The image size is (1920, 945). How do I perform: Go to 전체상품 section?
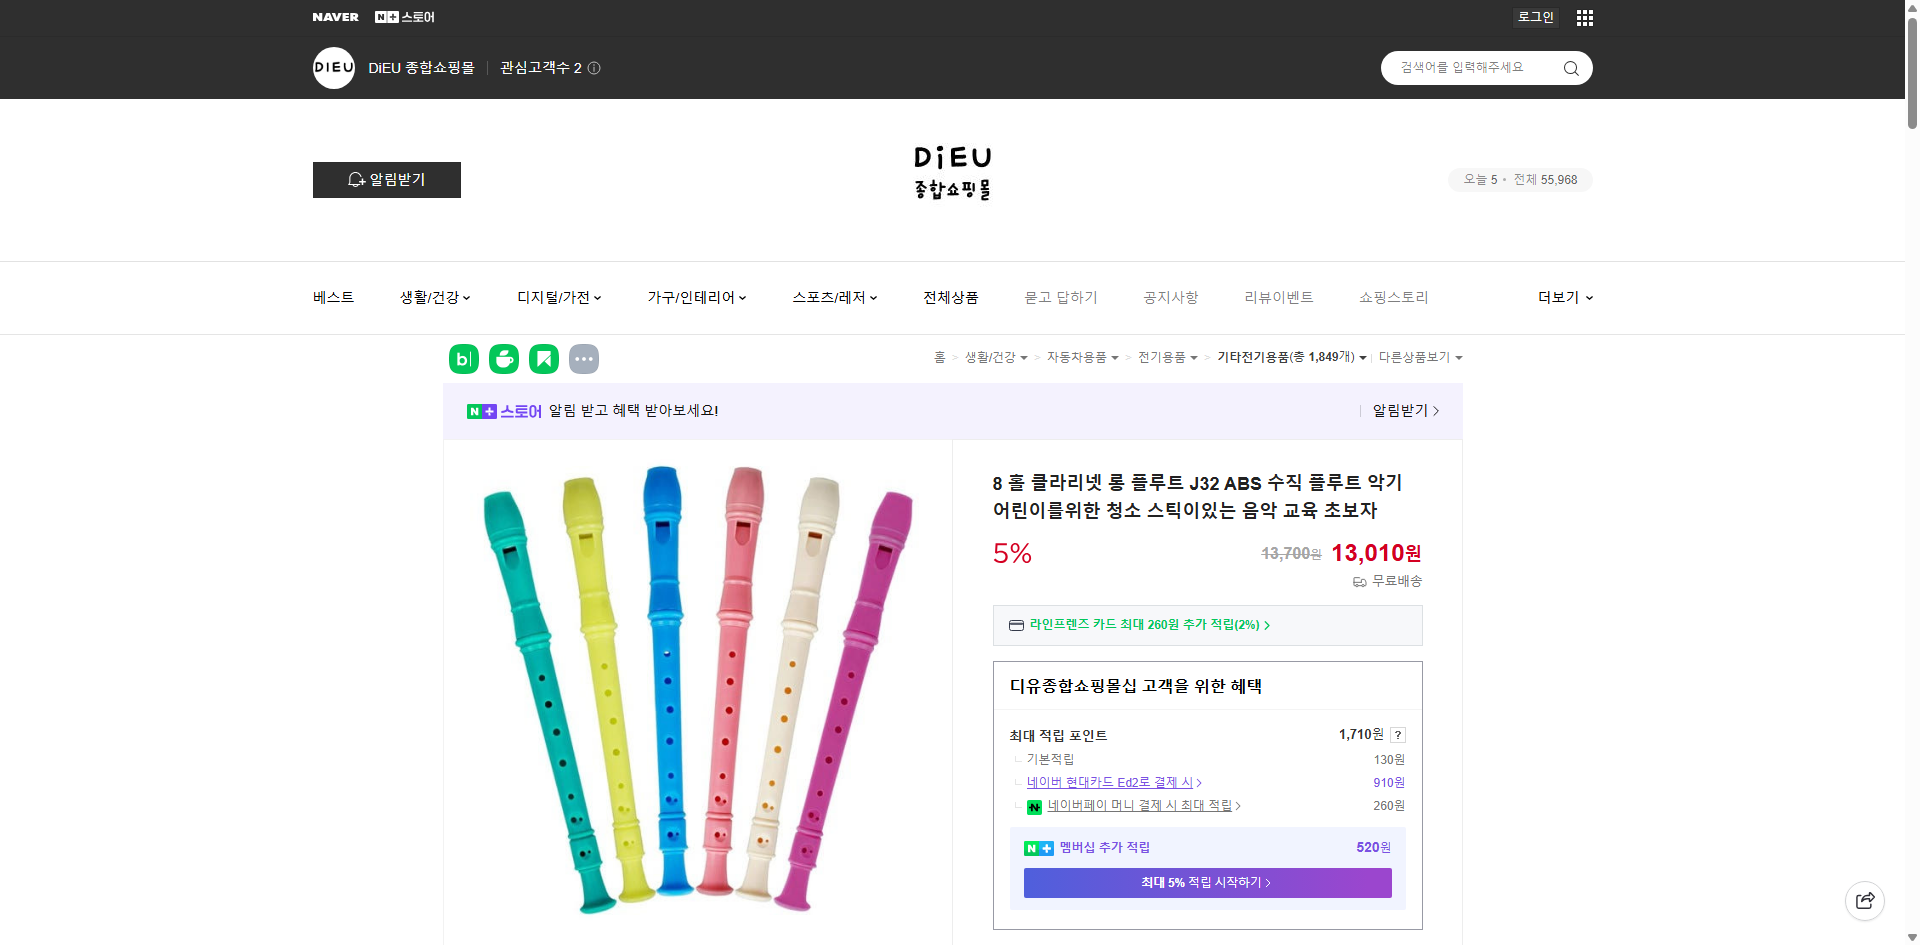[950, 297]
